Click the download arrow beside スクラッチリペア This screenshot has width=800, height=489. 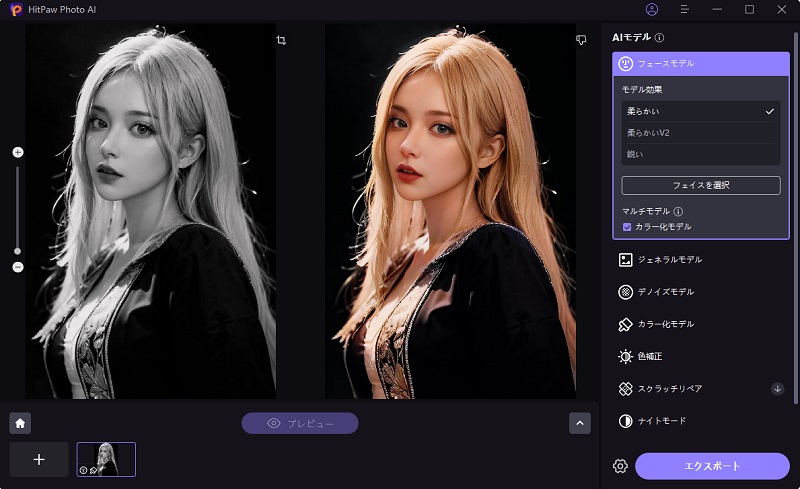(x=777, y=388)
